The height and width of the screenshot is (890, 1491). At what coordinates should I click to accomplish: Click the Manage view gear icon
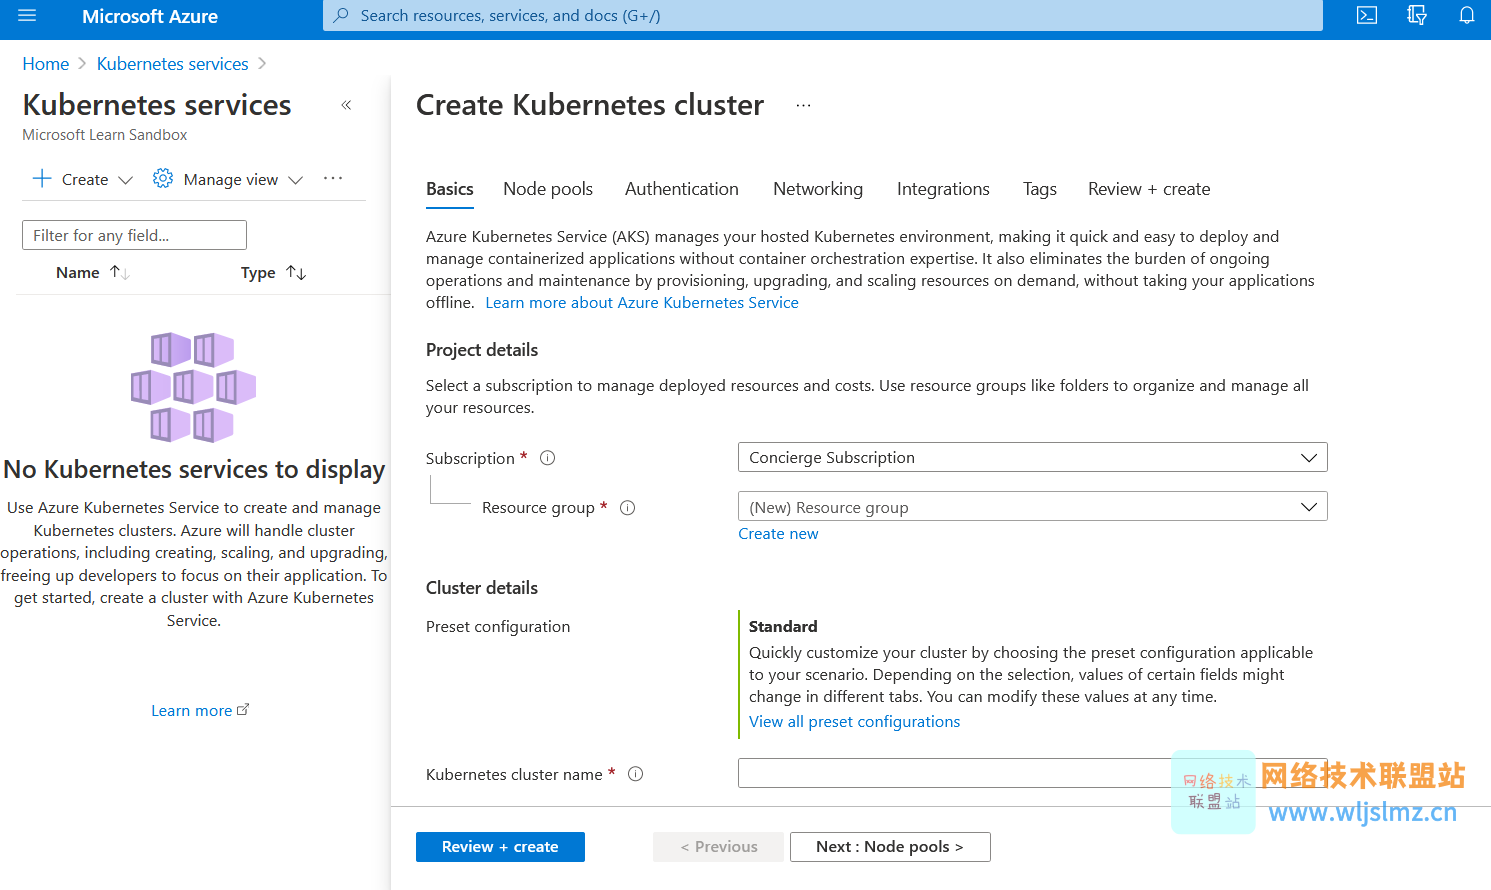[163, 179]
